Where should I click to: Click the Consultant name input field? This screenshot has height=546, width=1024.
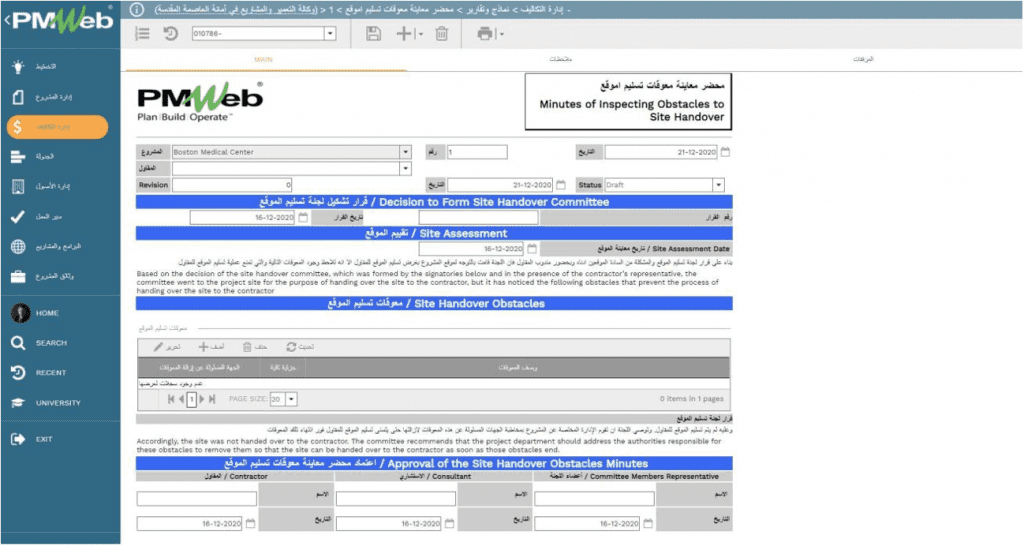coord(396,499)
